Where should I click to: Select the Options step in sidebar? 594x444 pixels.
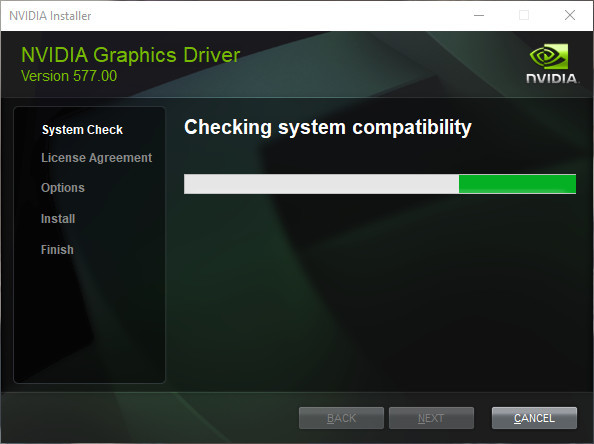tap(63, 188)
